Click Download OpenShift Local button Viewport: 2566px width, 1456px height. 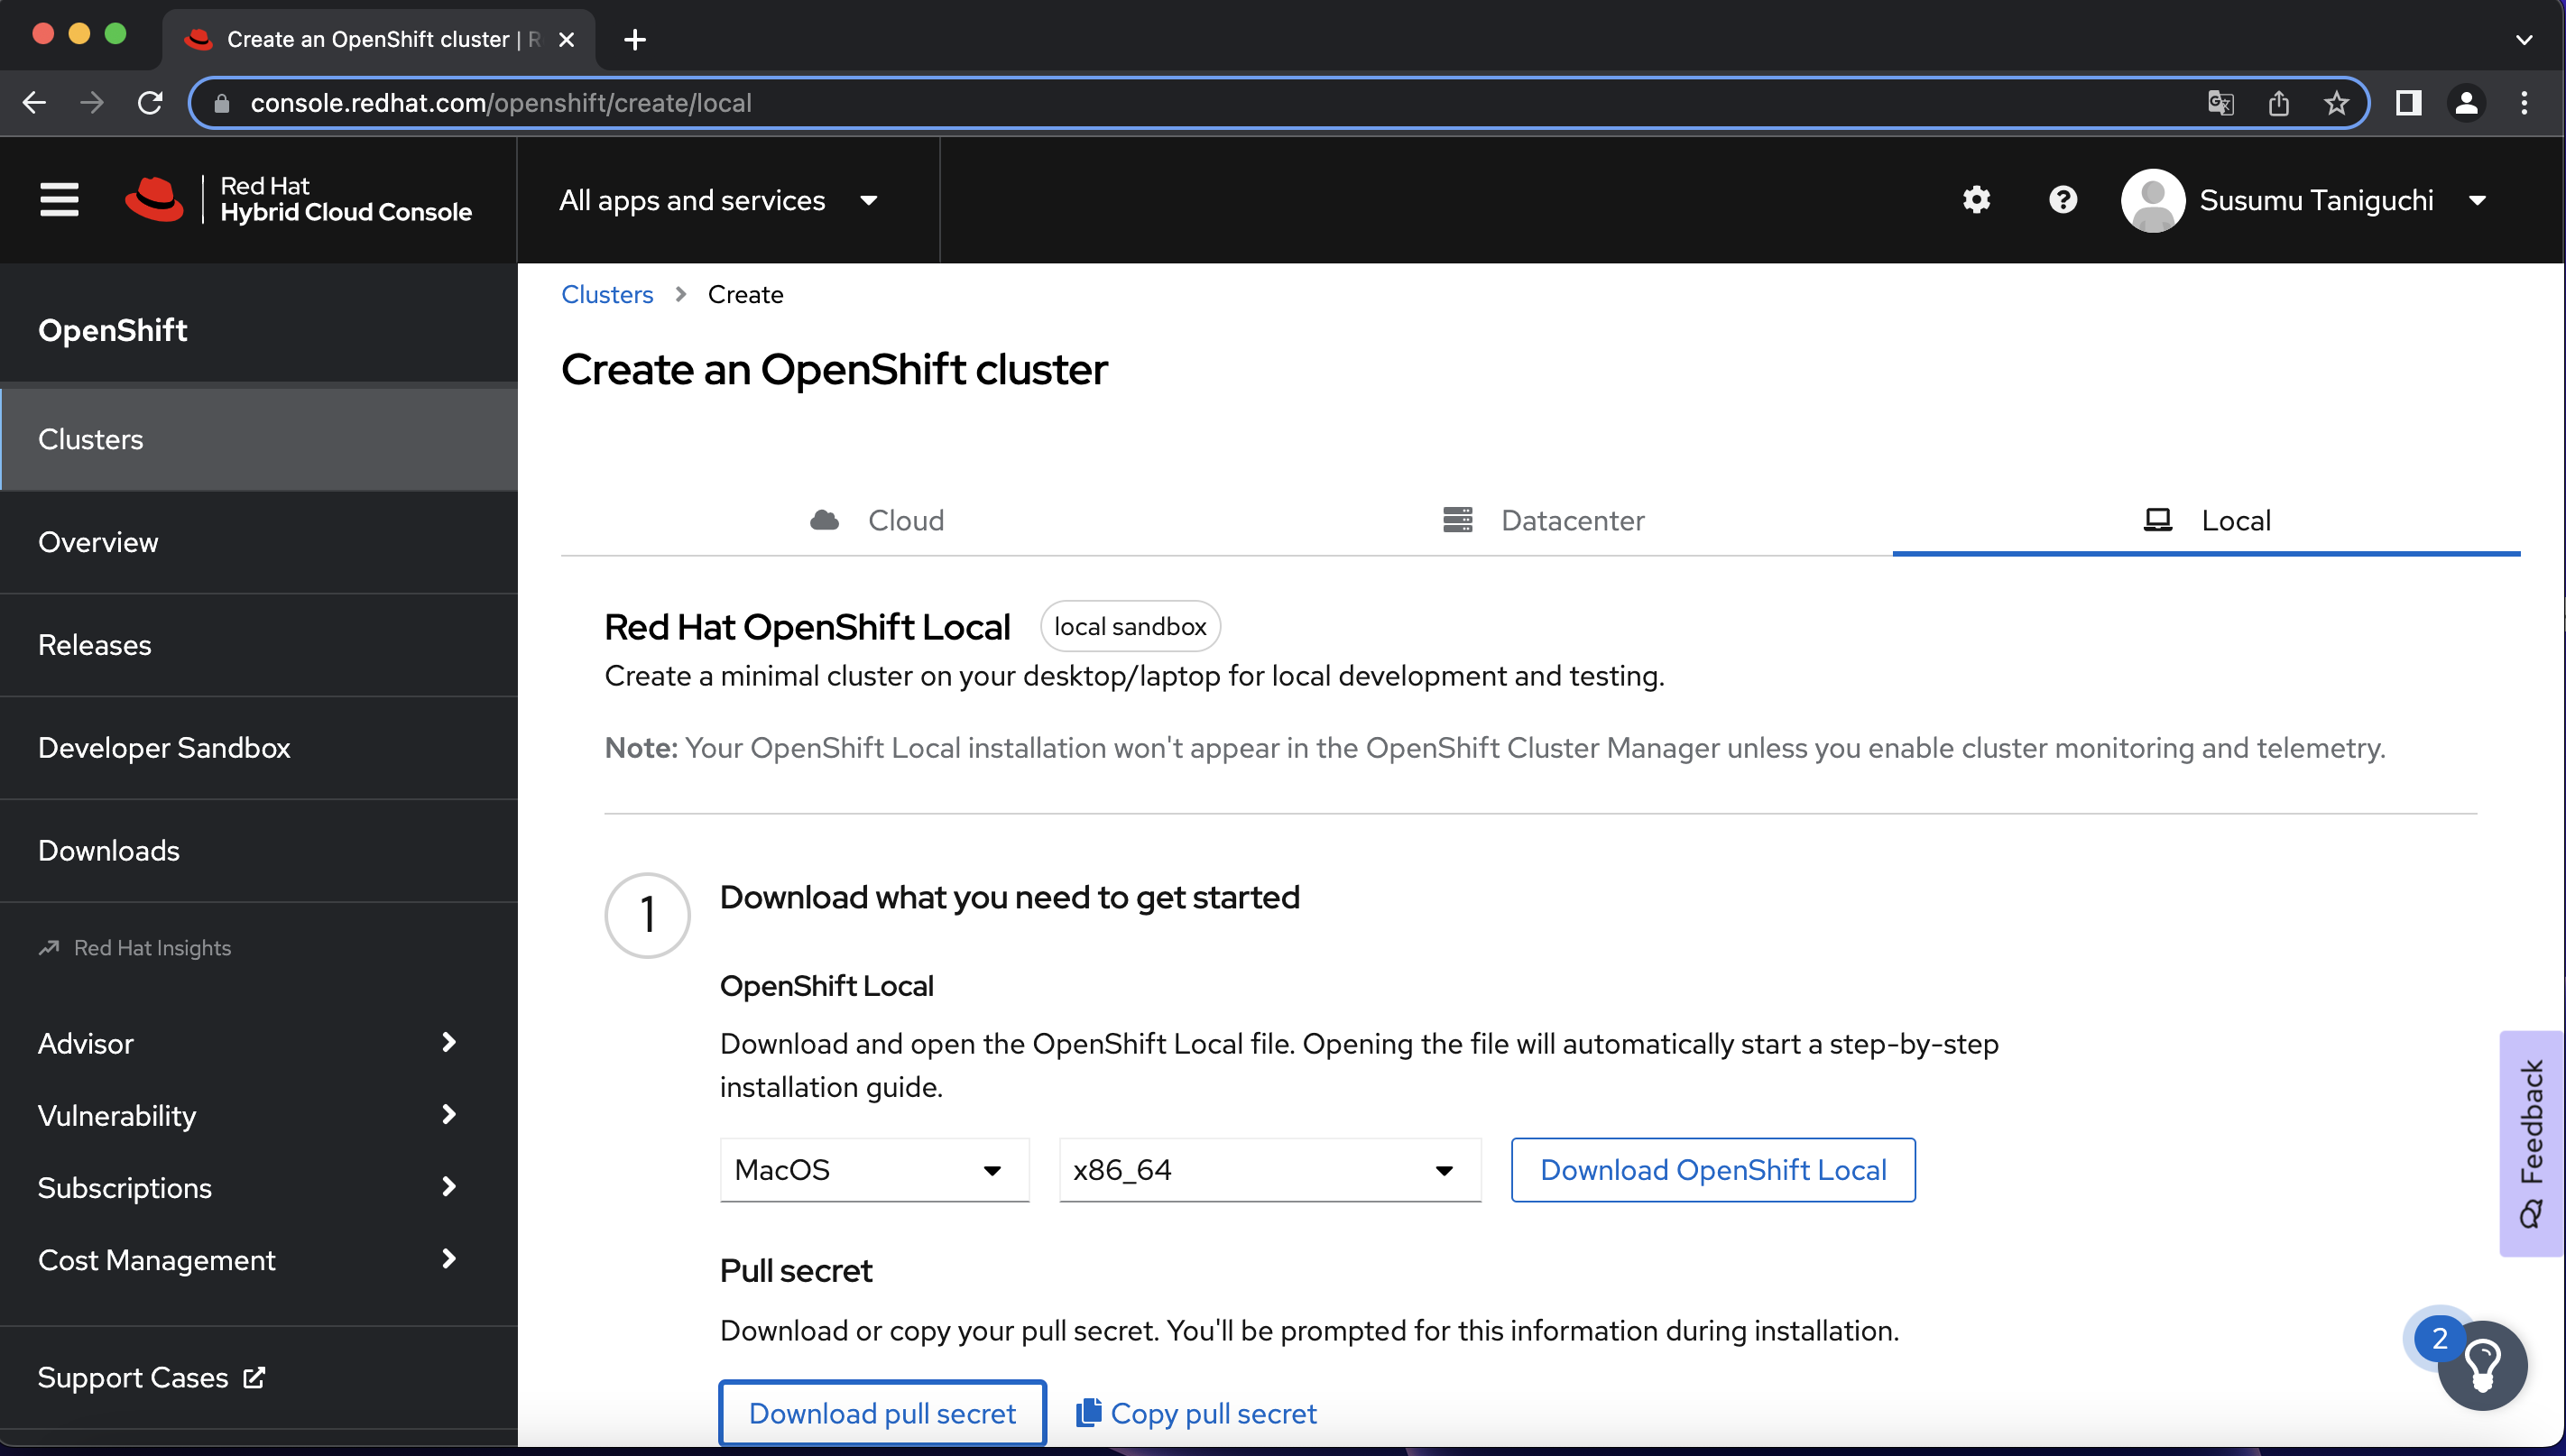point(1712,1170)
